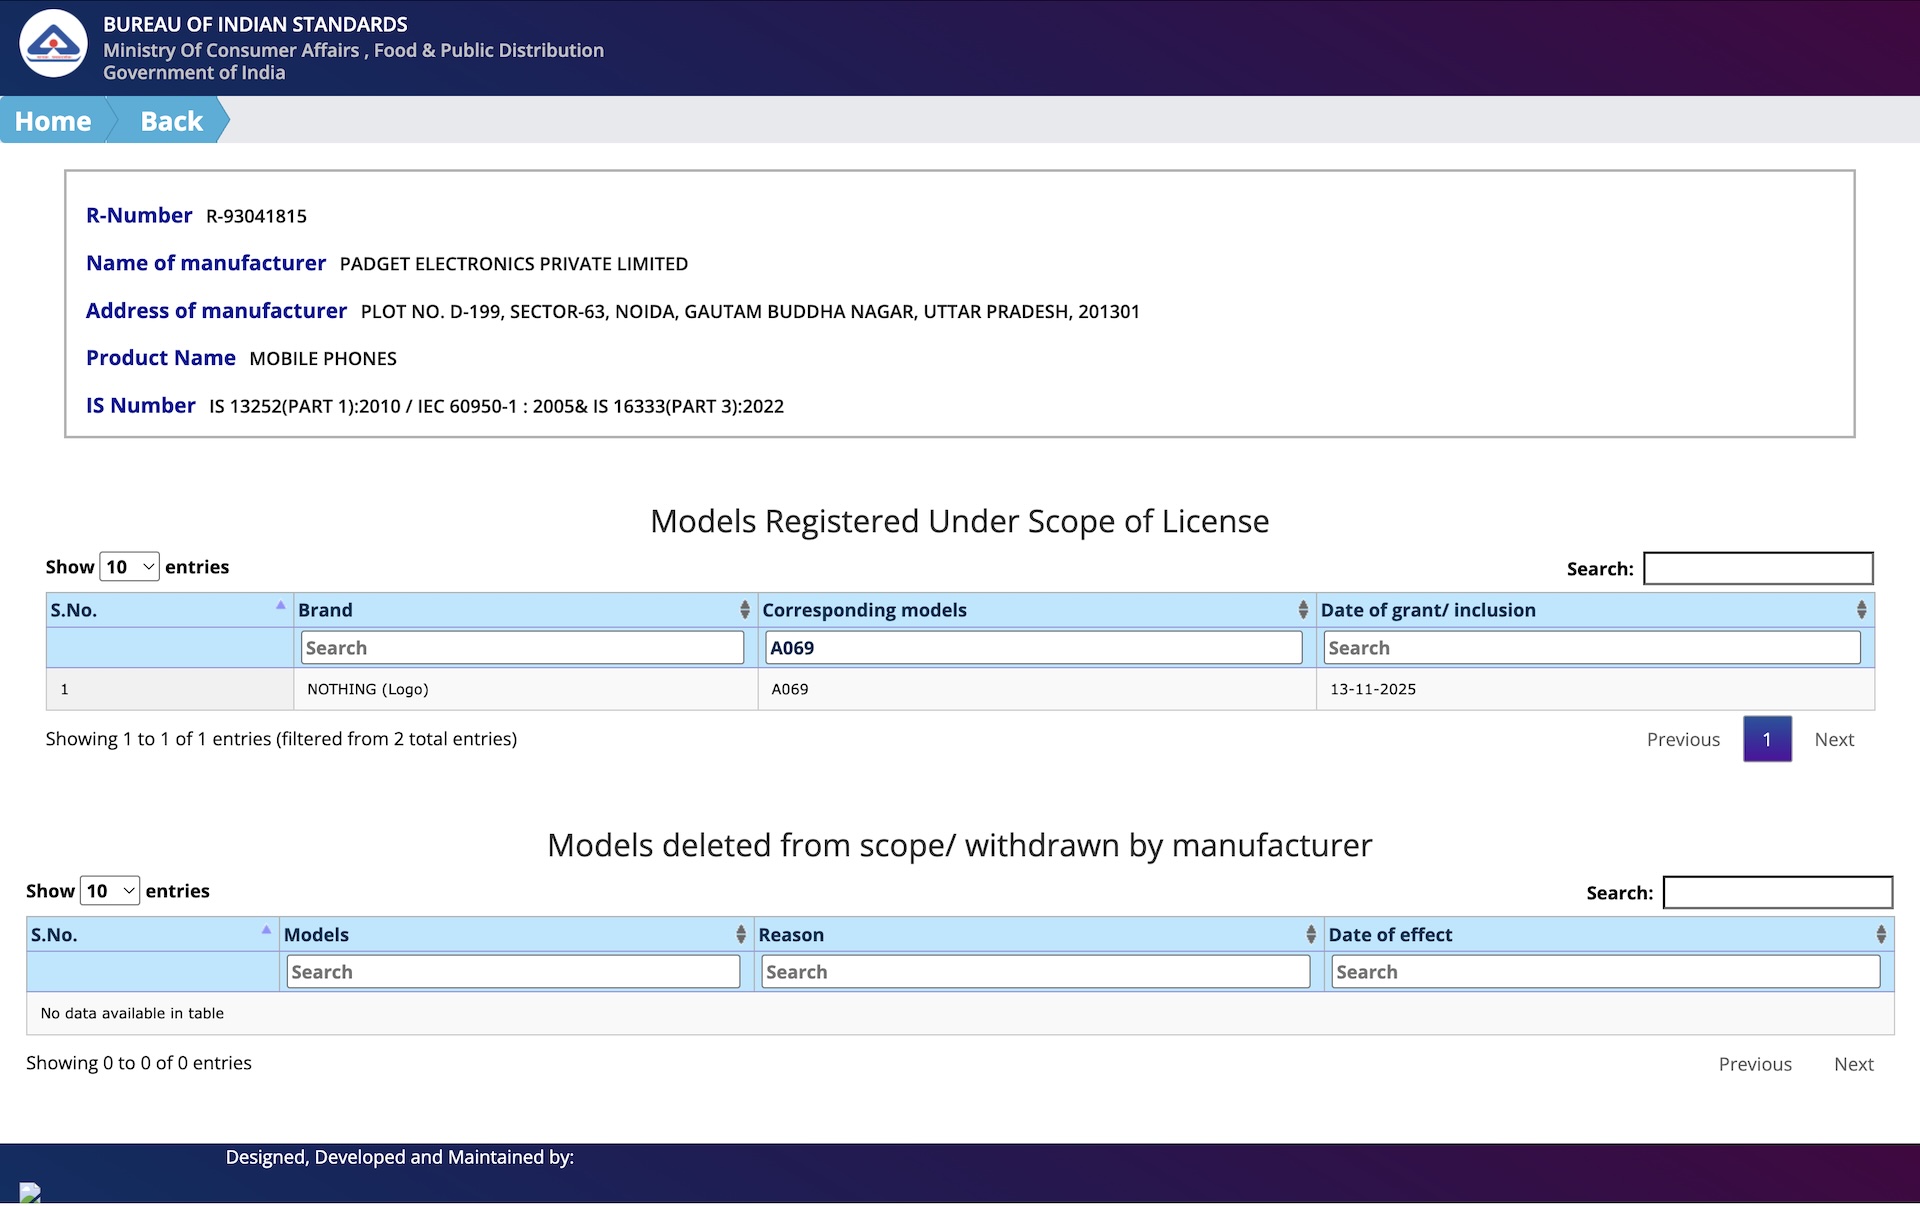1920x1206 pixels.
Task: Sort by Reason column arrows
Action: pyautogui.click(x=1310, y=934)
